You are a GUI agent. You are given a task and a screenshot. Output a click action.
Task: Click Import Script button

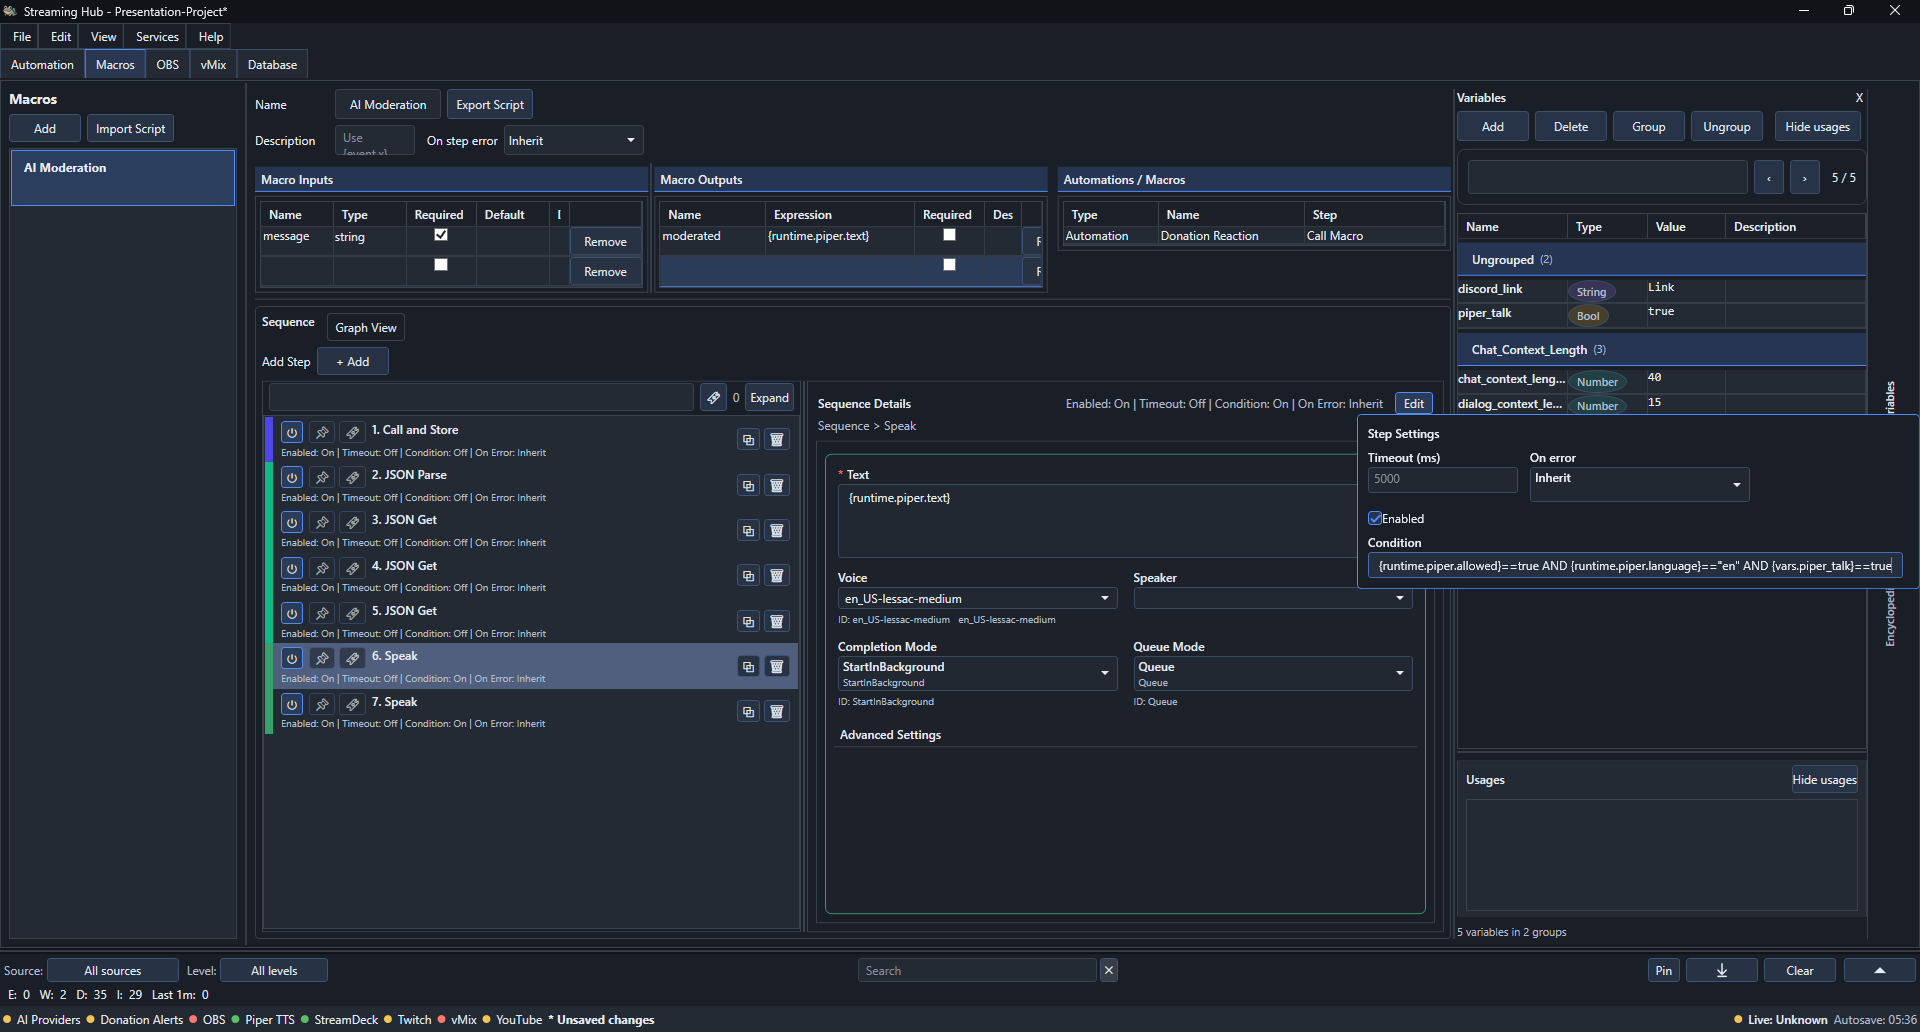click(x=130, y=129)
